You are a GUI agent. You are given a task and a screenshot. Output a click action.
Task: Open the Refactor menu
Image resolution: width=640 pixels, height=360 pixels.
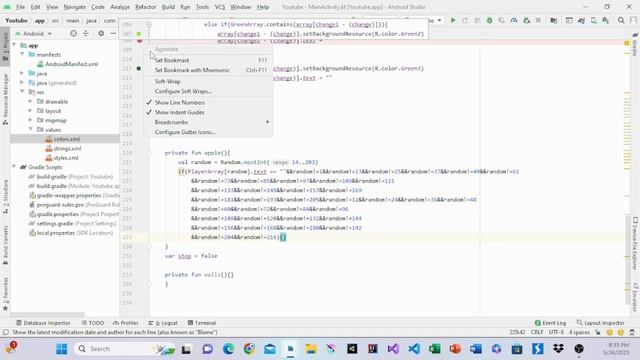[x=146, y=7]
